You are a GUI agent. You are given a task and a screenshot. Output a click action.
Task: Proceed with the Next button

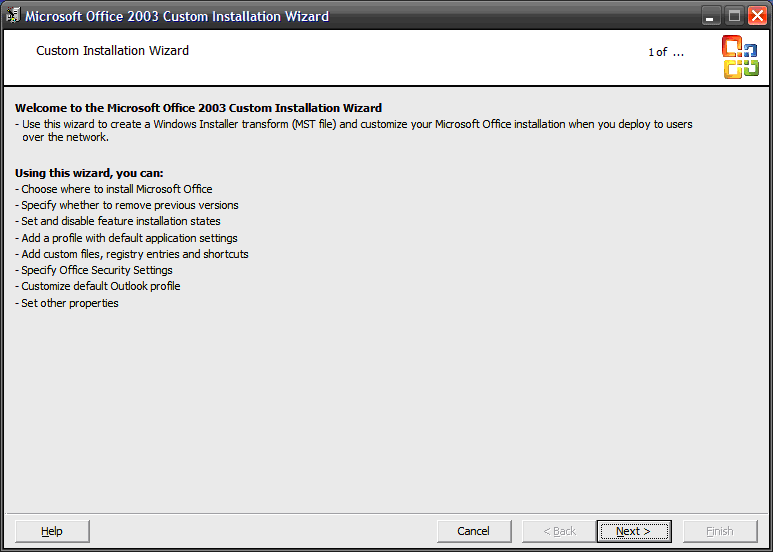pos(633,531)
